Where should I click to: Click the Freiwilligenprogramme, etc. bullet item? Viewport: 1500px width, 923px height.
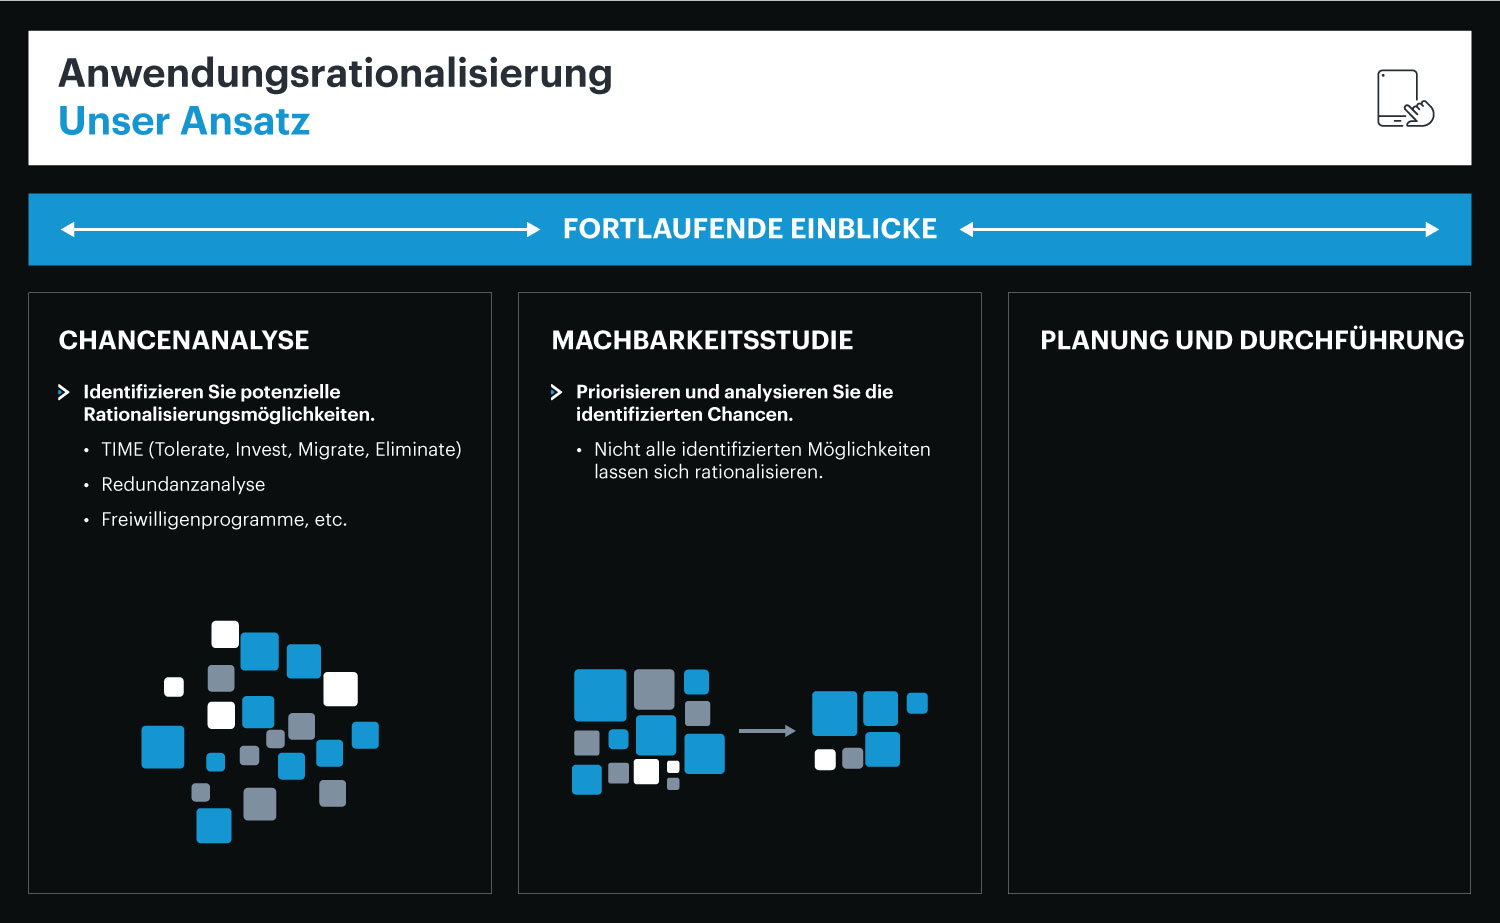tap(224, 519)
